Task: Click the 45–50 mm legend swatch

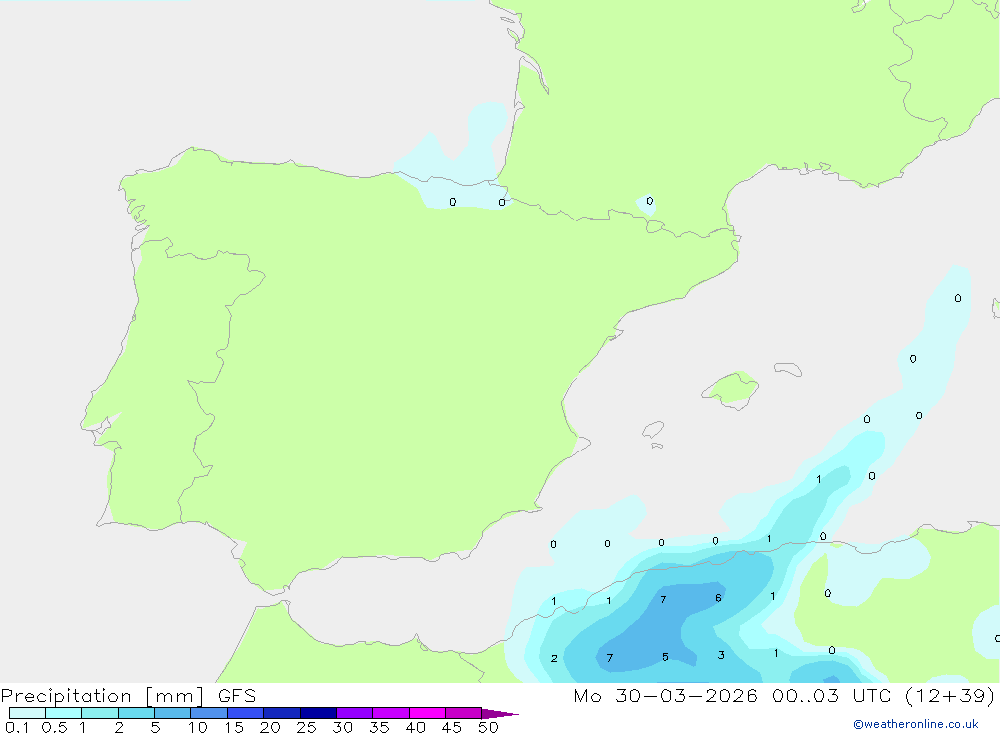Action: coord(463,713)
